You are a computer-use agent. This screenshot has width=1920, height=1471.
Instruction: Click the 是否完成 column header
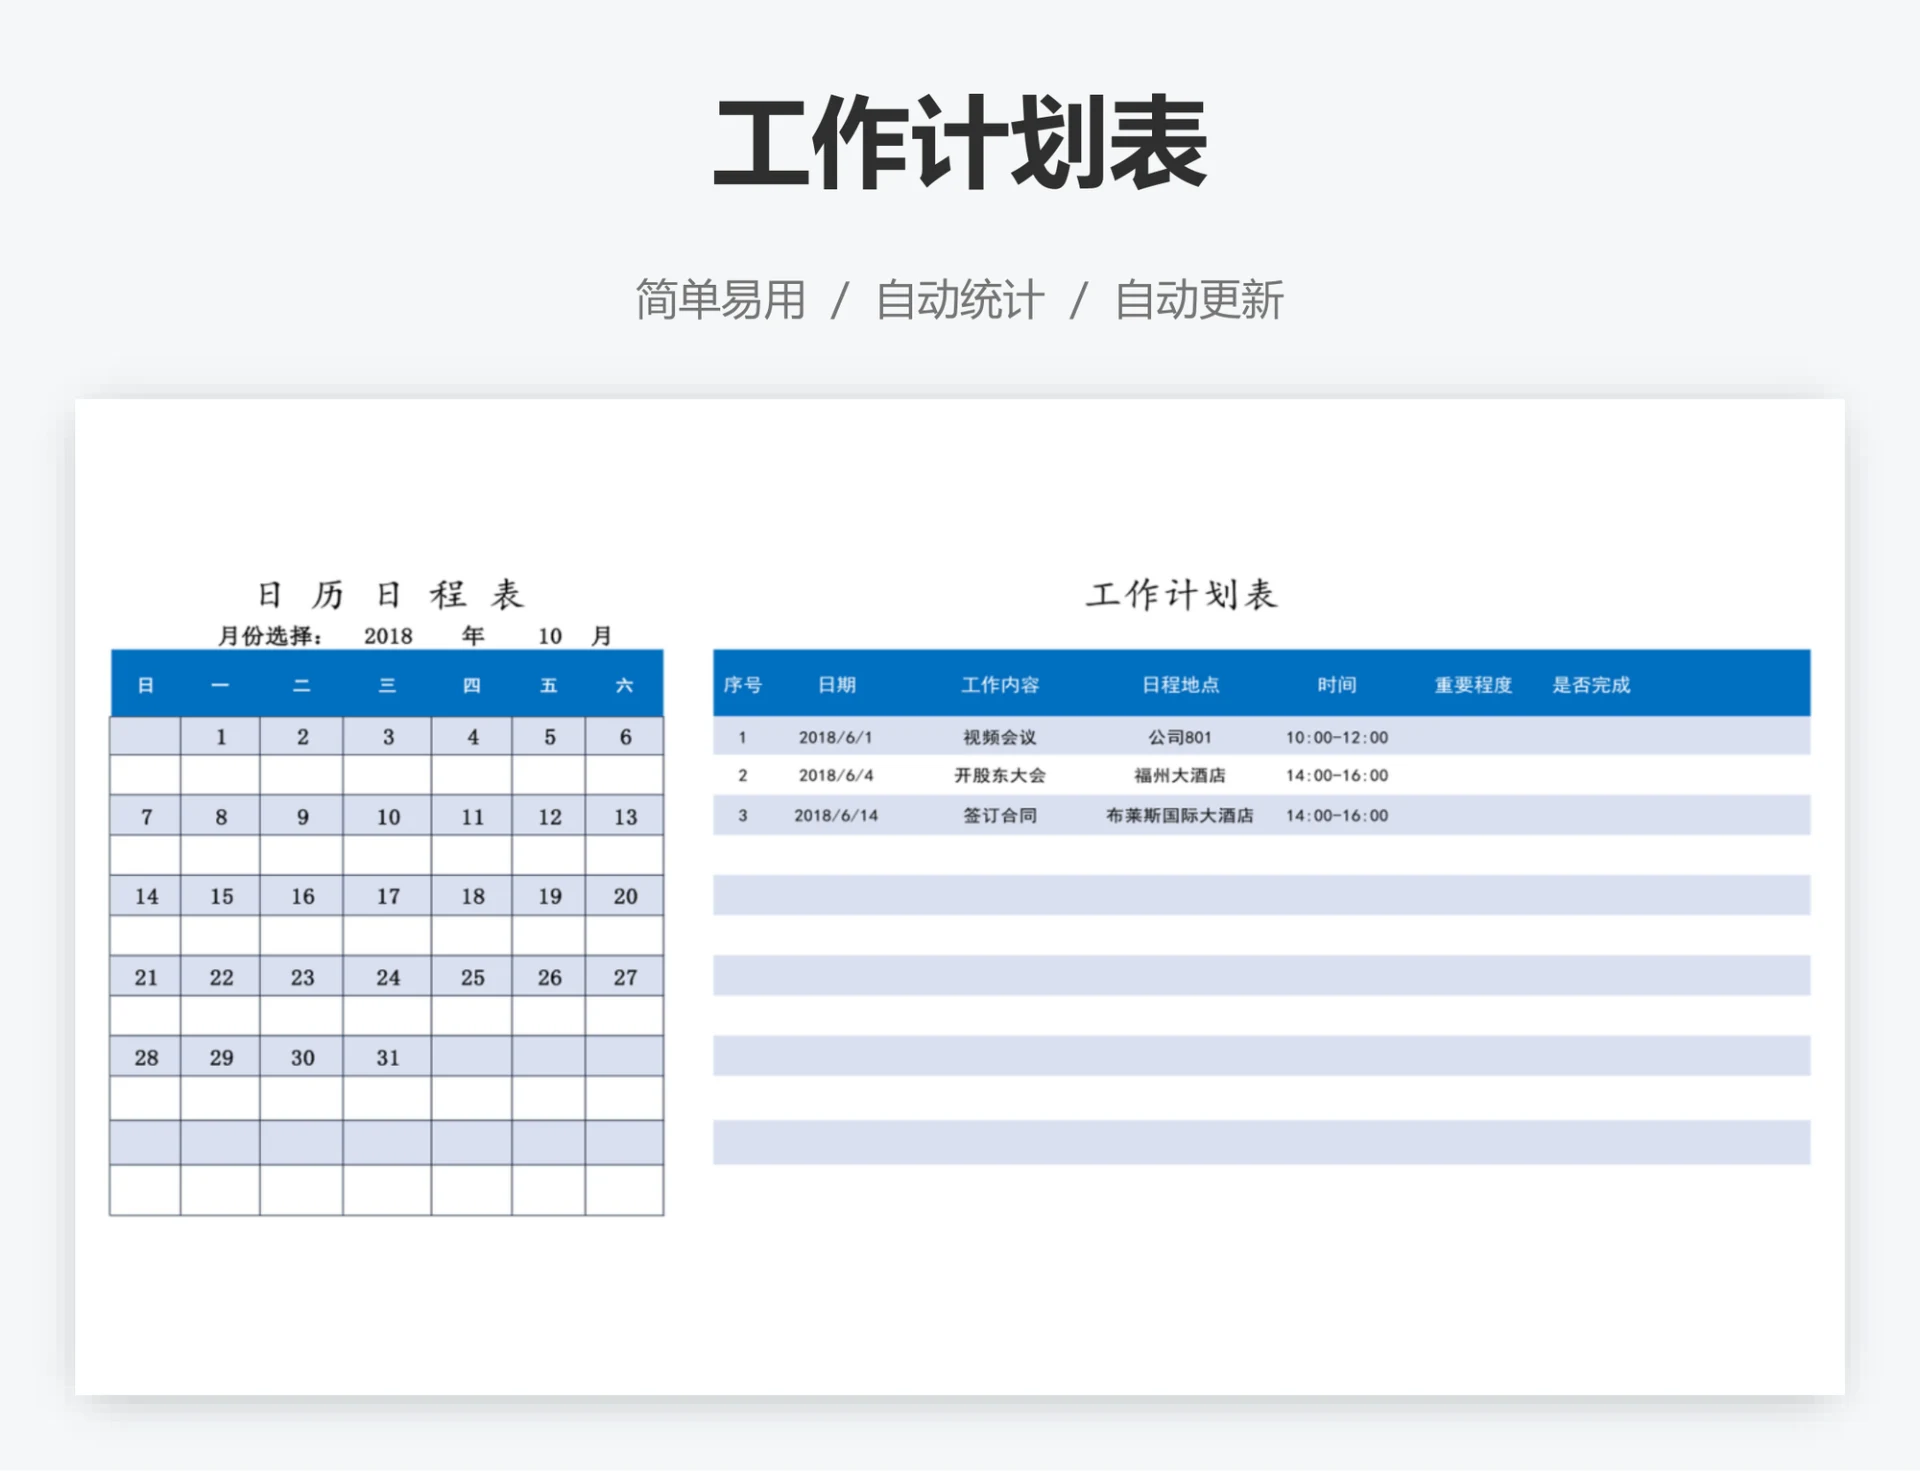tap(1592, 685)
